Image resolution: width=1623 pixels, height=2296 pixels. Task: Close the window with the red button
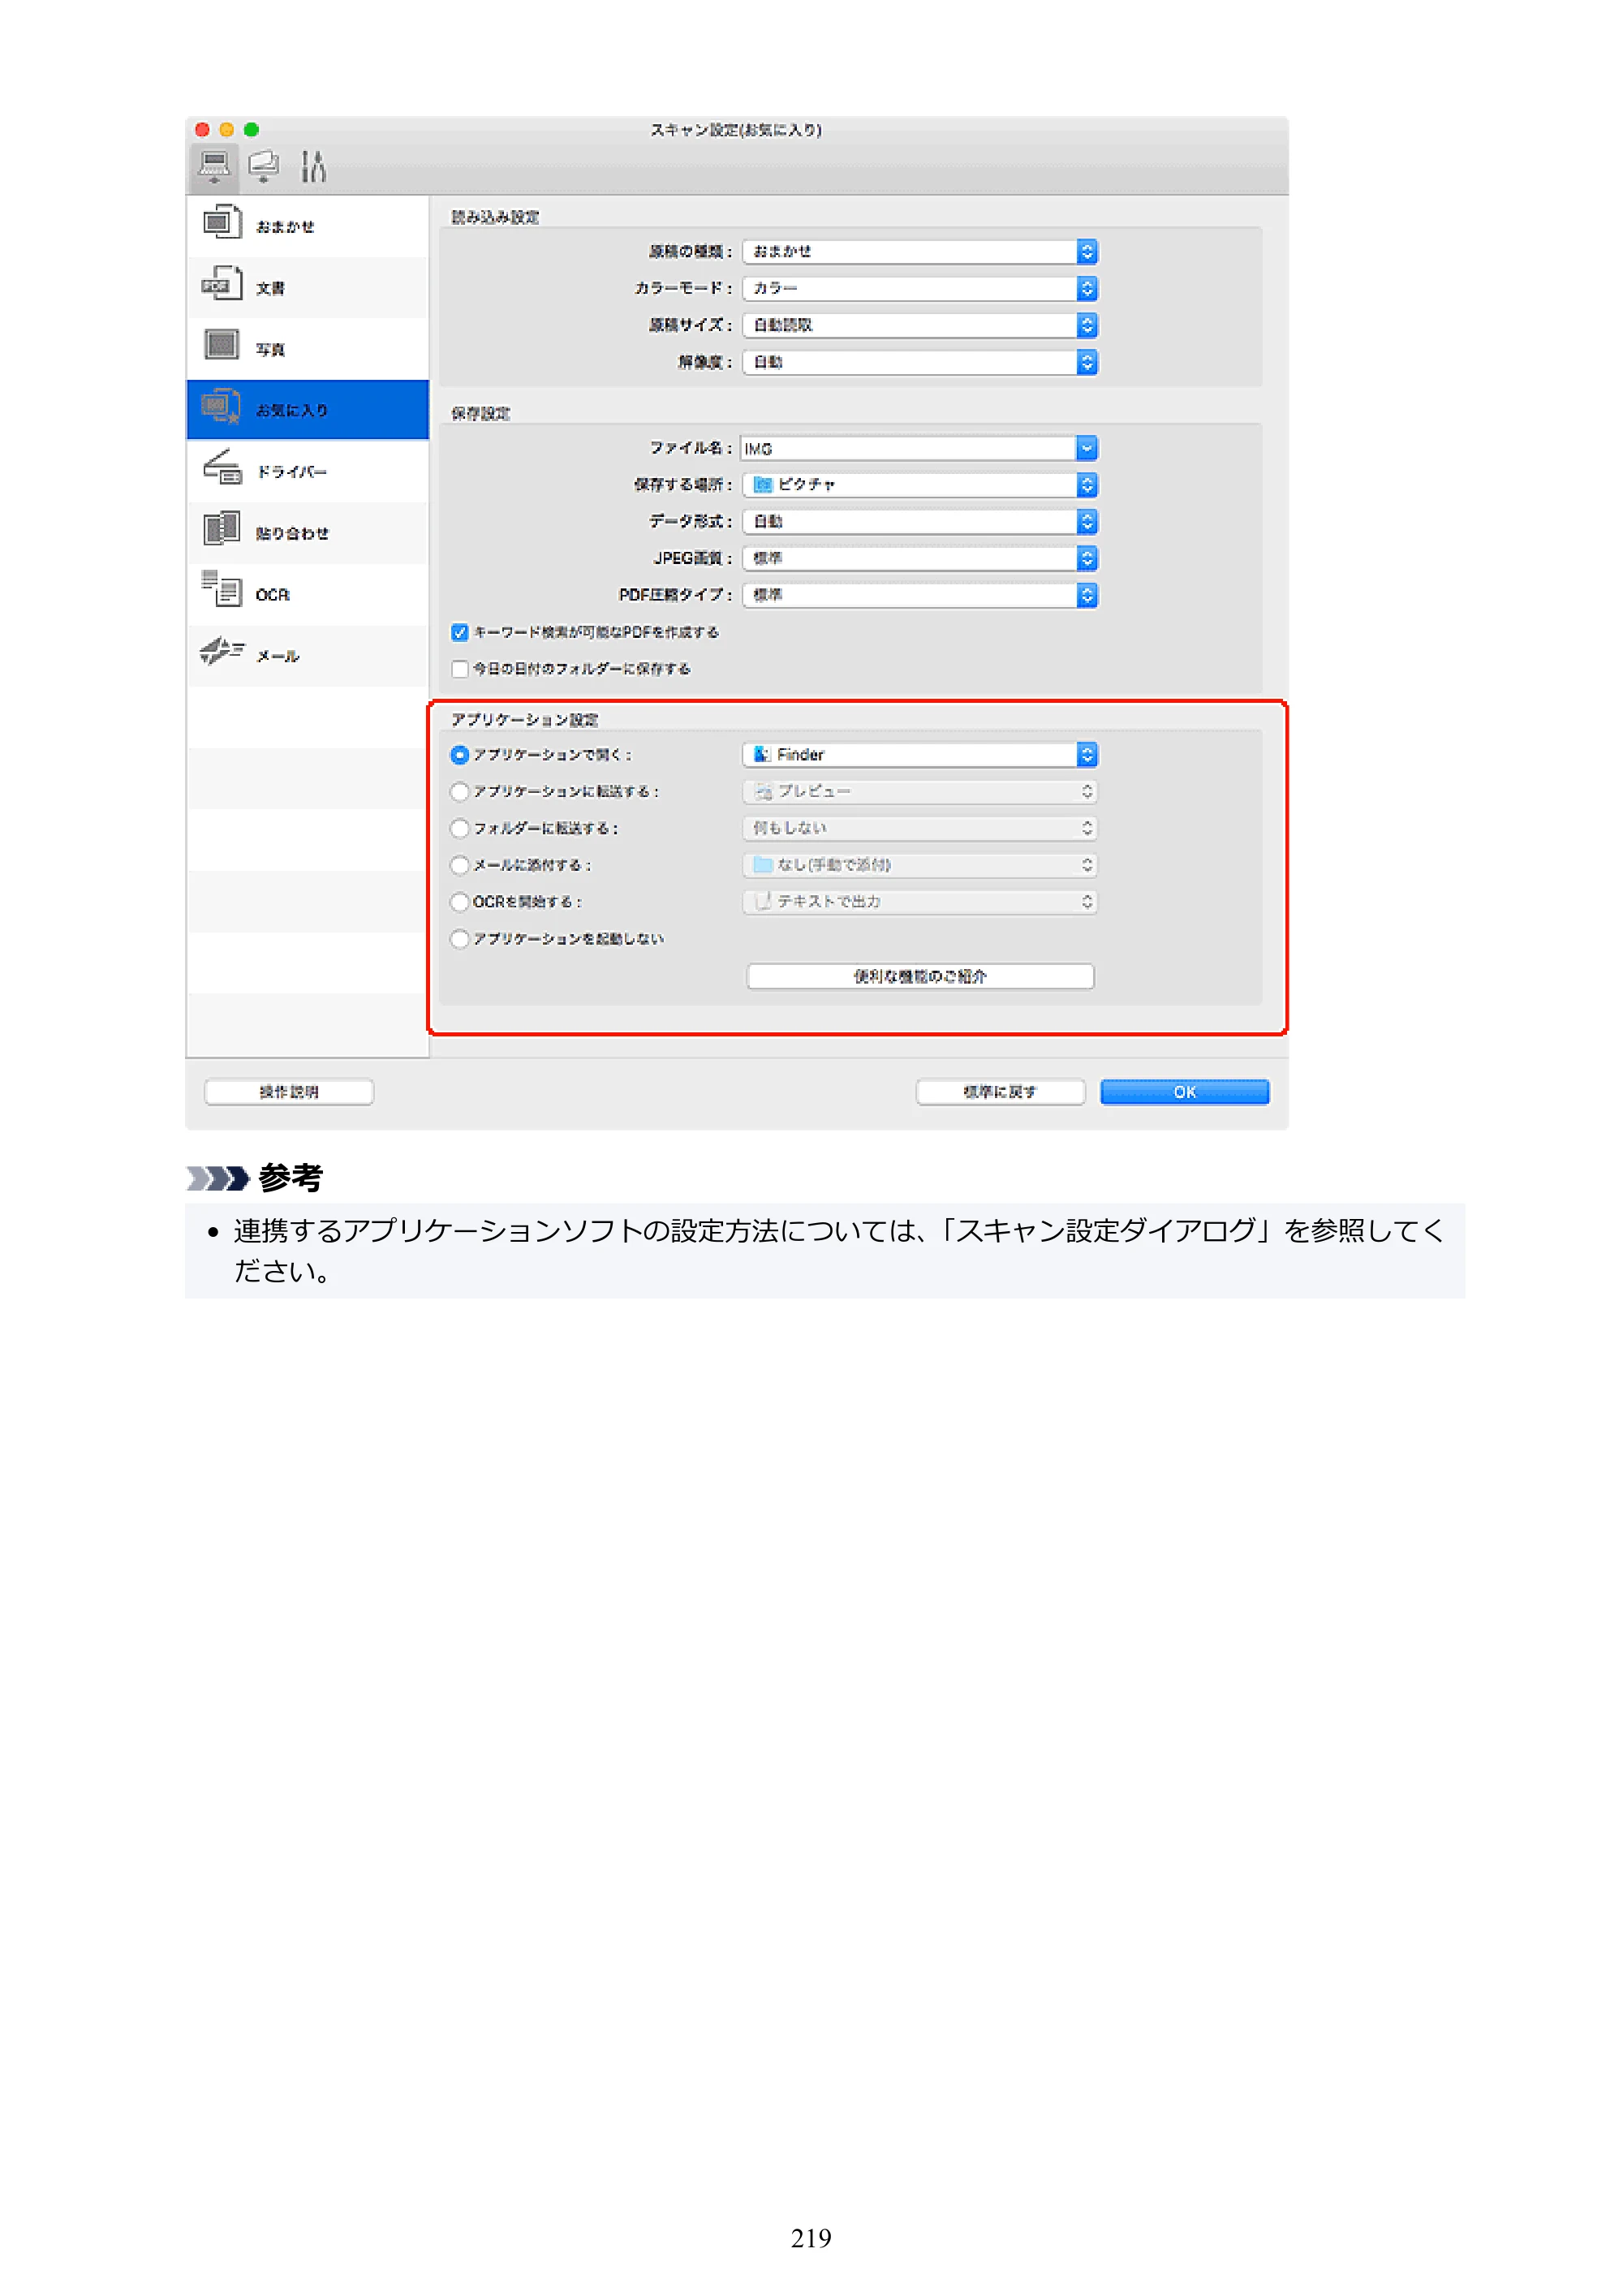[203, 130]
